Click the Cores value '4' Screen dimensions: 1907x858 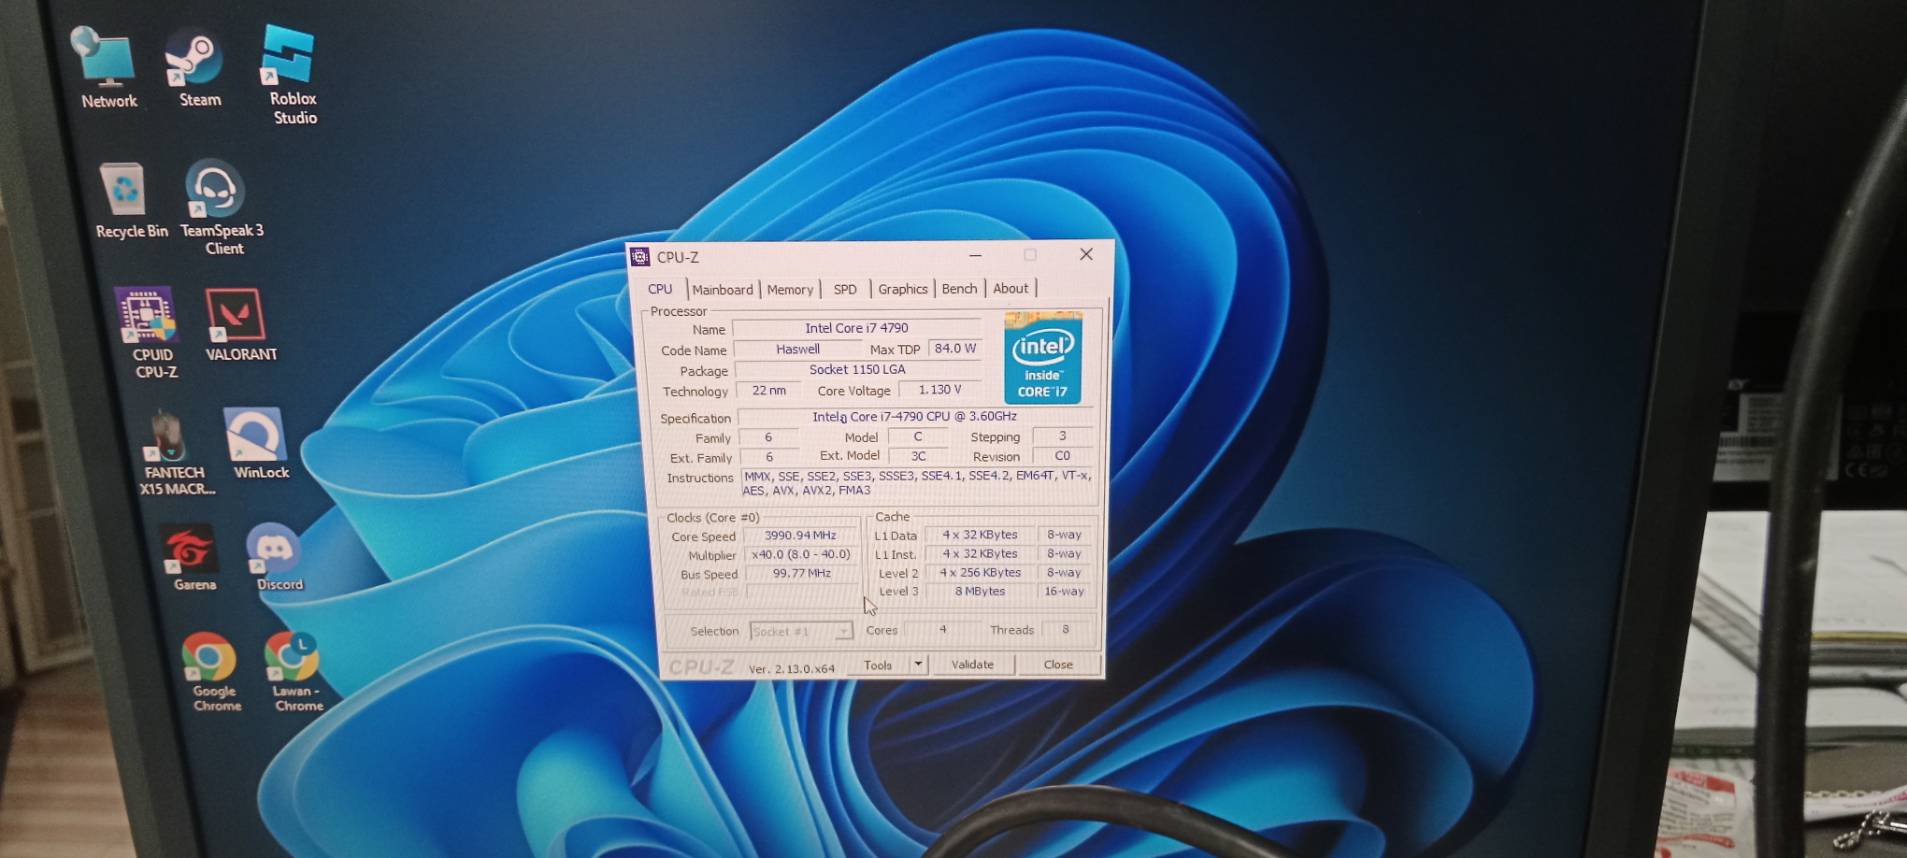click(x=942, y=629)
